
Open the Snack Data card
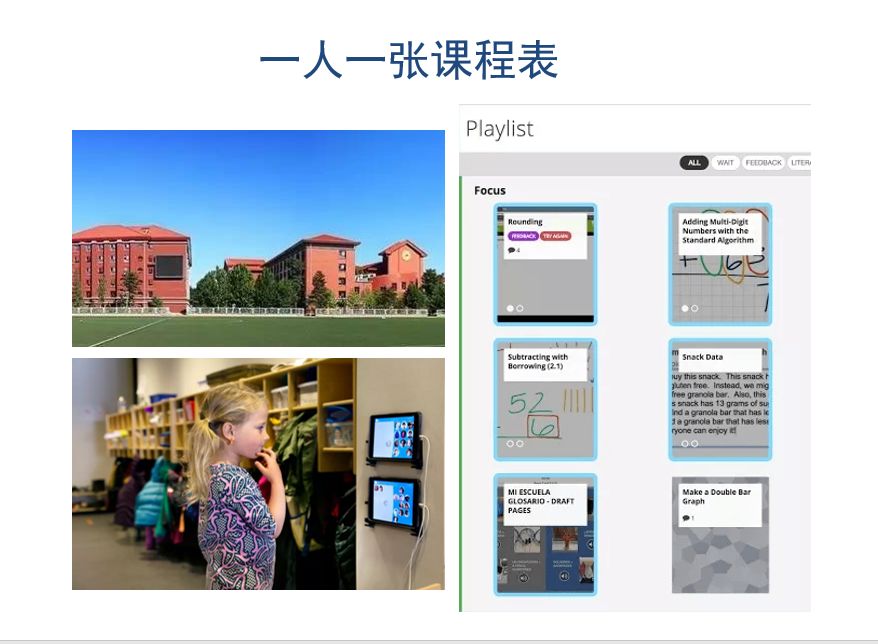tap(720, 399)
